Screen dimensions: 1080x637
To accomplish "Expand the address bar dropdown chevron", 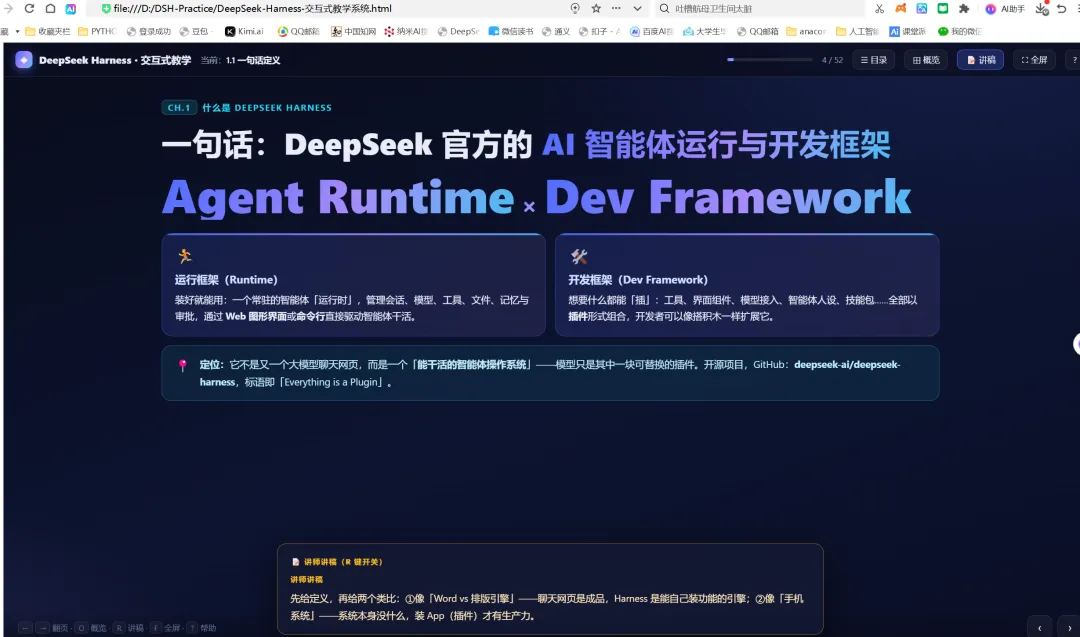I will (x=637, y=8).
